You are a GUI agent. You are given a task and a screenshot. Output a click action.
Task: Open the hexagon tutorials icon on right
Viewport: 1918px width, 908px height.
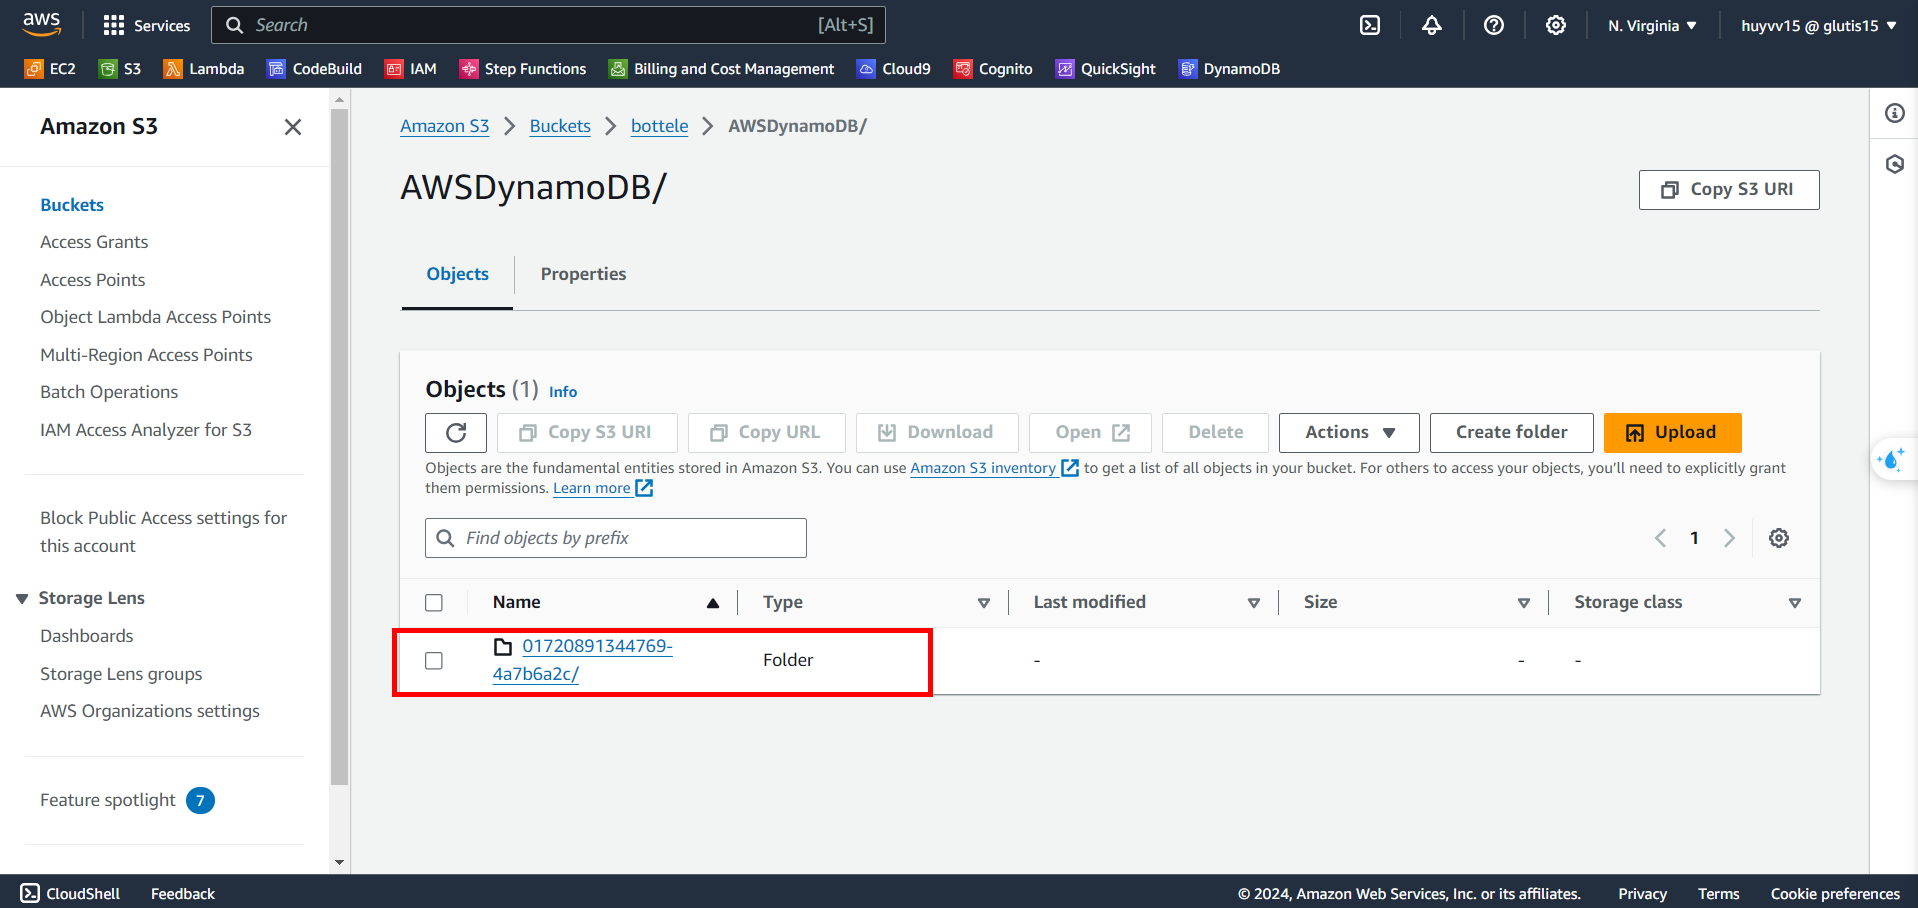[x=1895, y=164]
